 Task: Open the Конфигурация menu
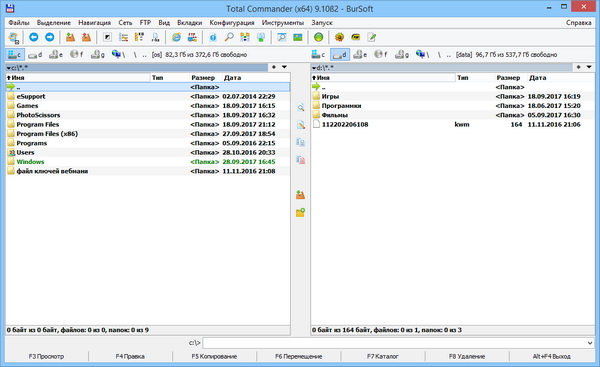[x=232, y=23]
